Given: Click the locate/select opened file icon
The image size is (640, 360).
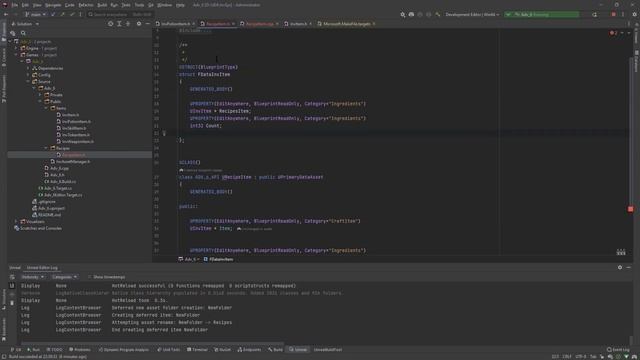Looking at the screenshot, I should (111, 24).
